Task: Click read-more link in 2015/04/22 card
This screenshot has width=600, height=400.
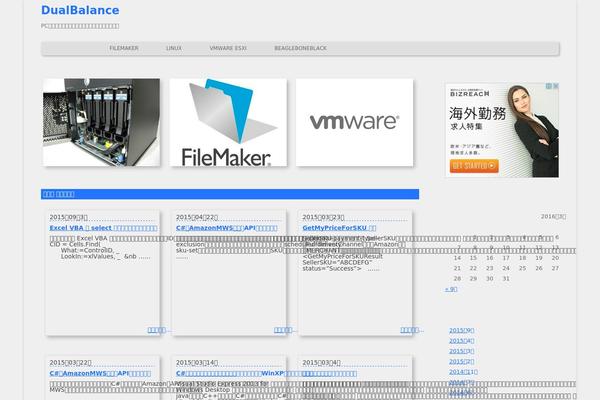Action: 285,329
